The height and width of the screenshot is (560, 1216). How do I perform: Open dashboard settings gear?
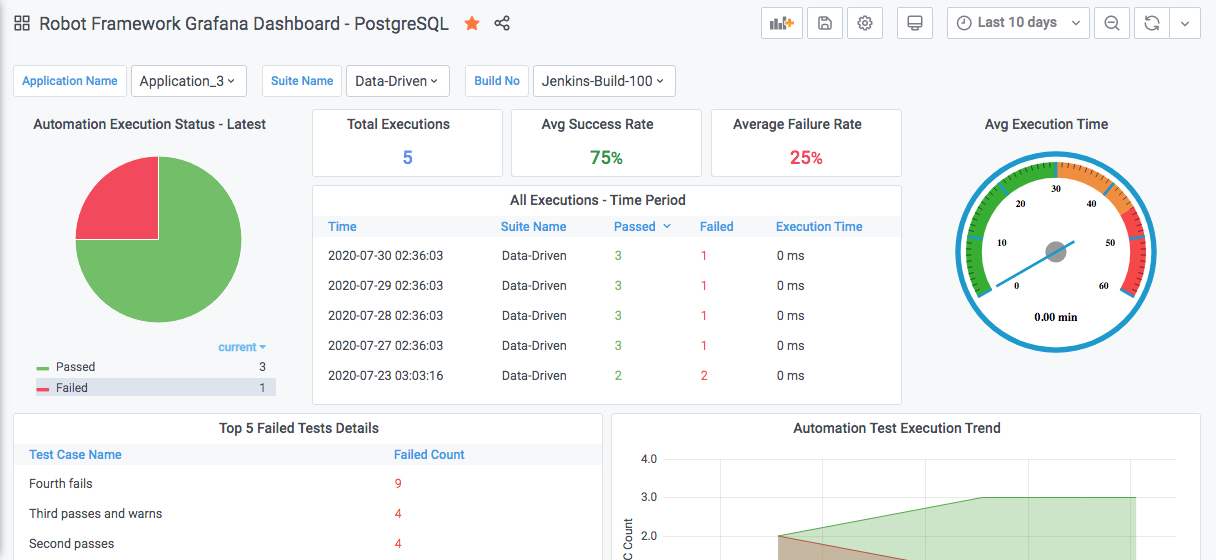(x=865, y=23)
